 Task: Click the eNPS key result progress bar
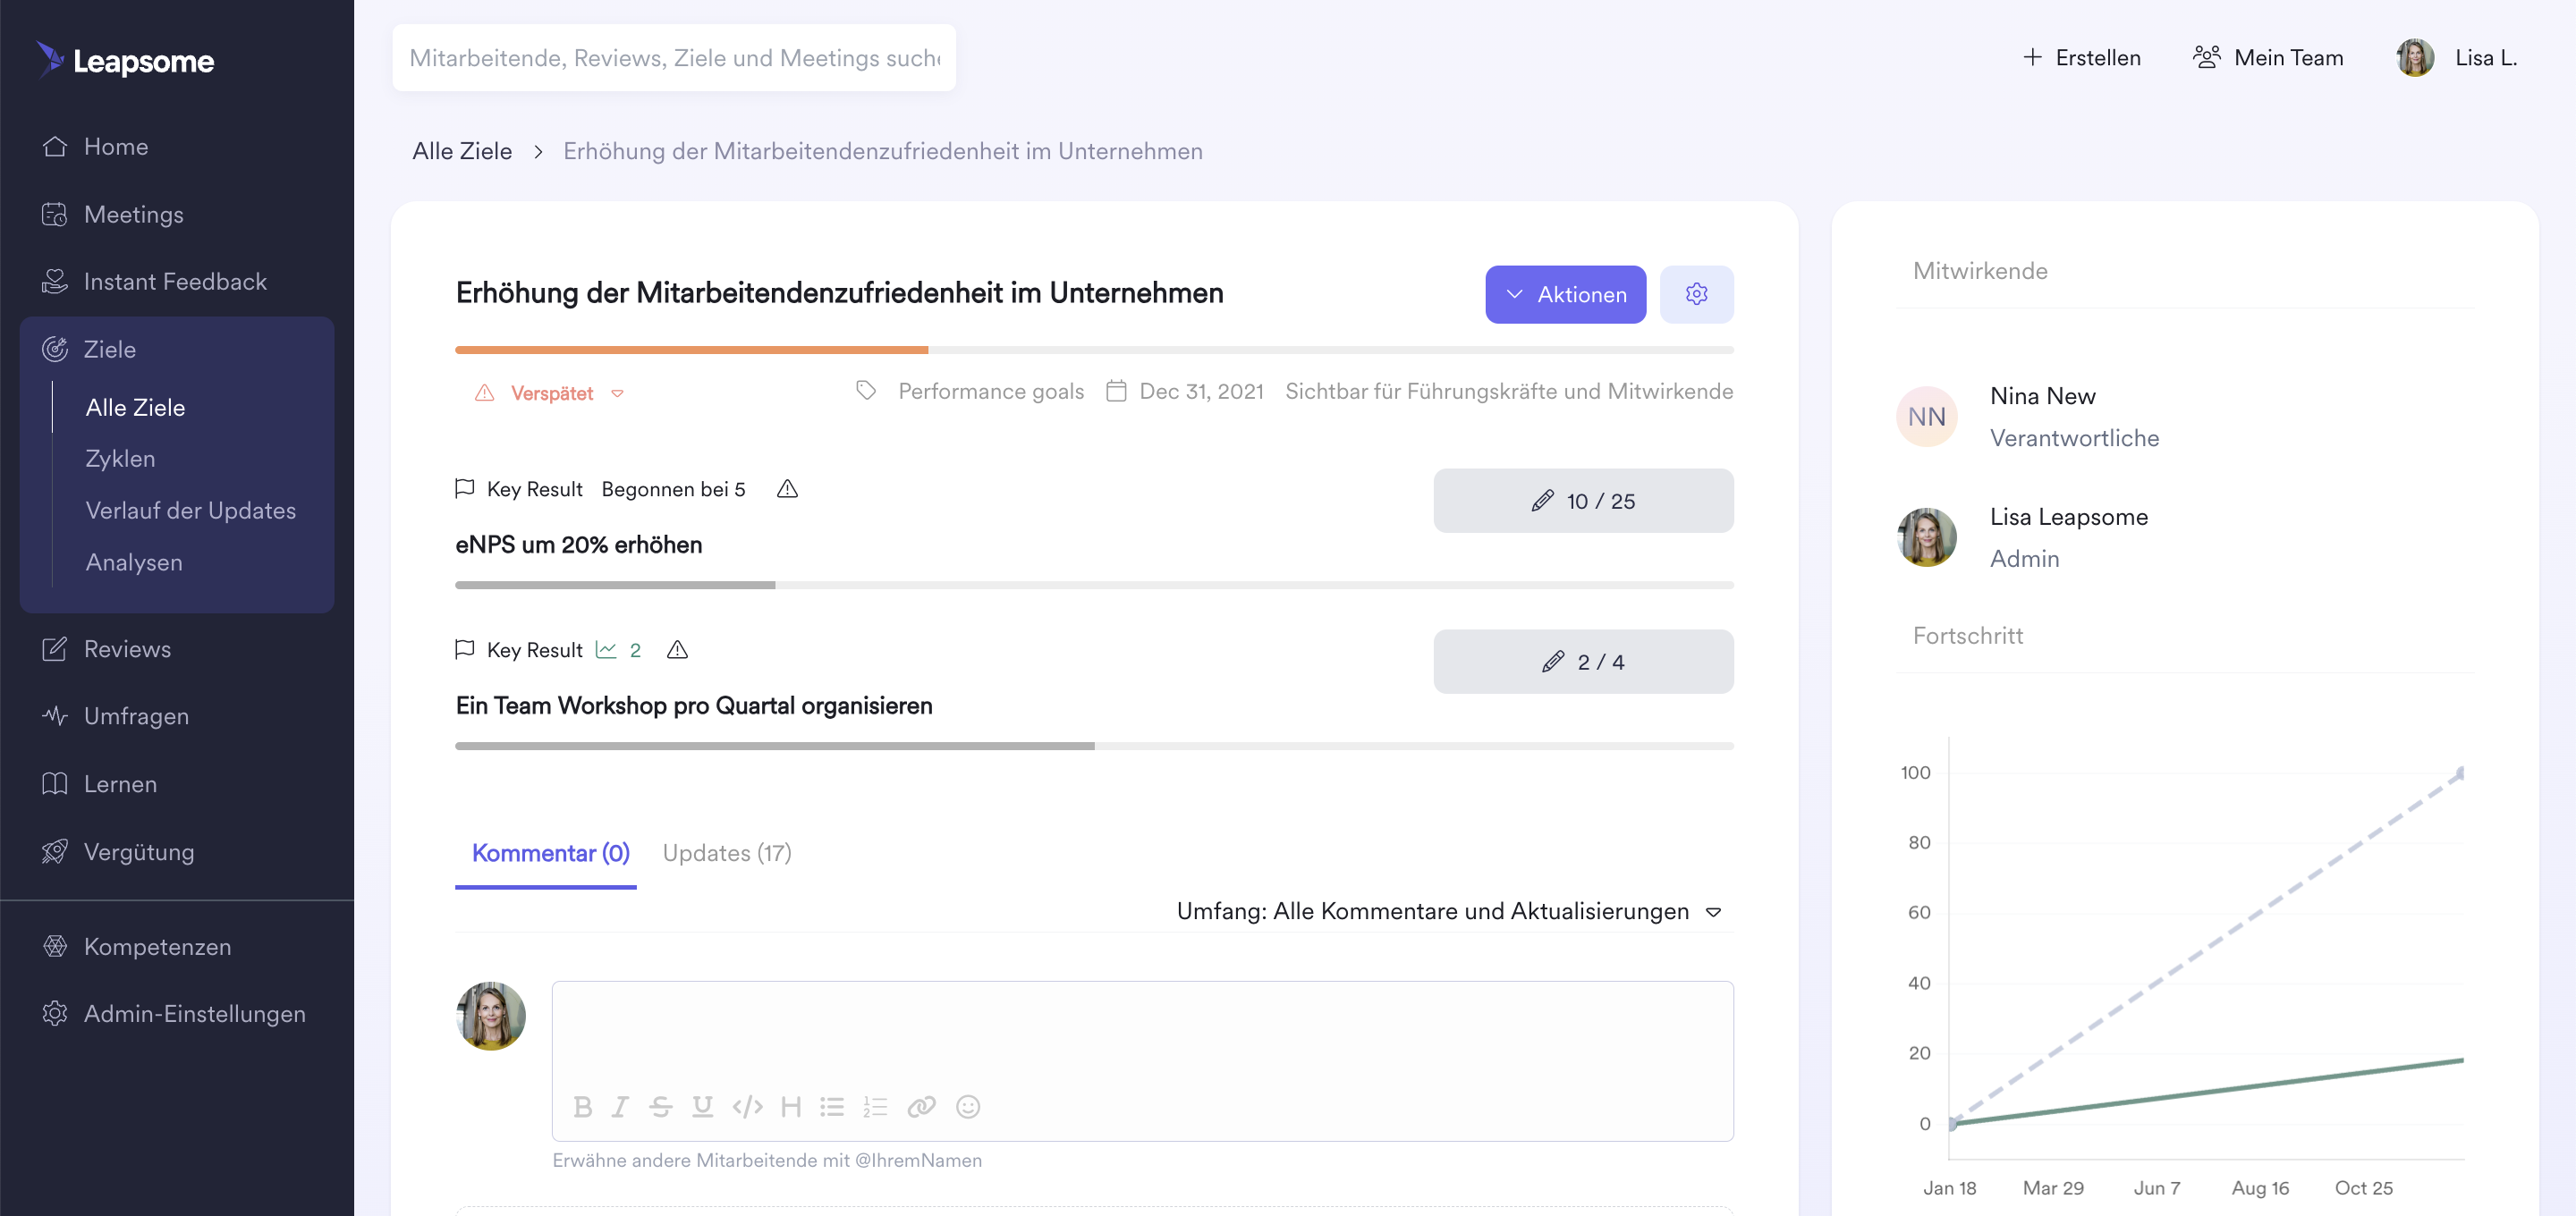[x=1094, y=585]
